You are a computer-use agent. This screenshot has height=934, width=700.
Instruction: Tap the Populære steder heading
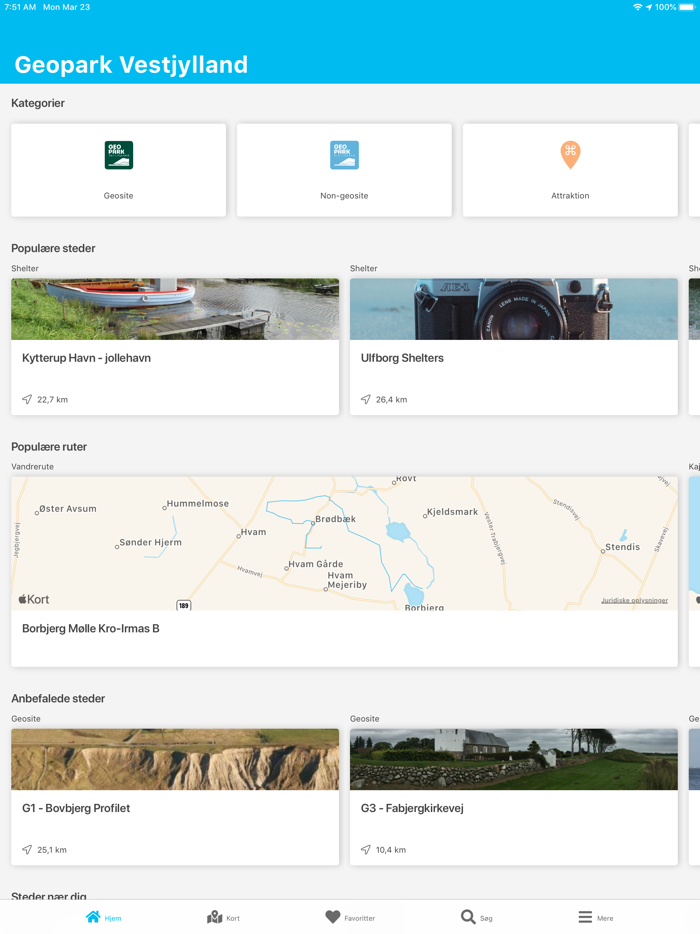pos(53,248)
